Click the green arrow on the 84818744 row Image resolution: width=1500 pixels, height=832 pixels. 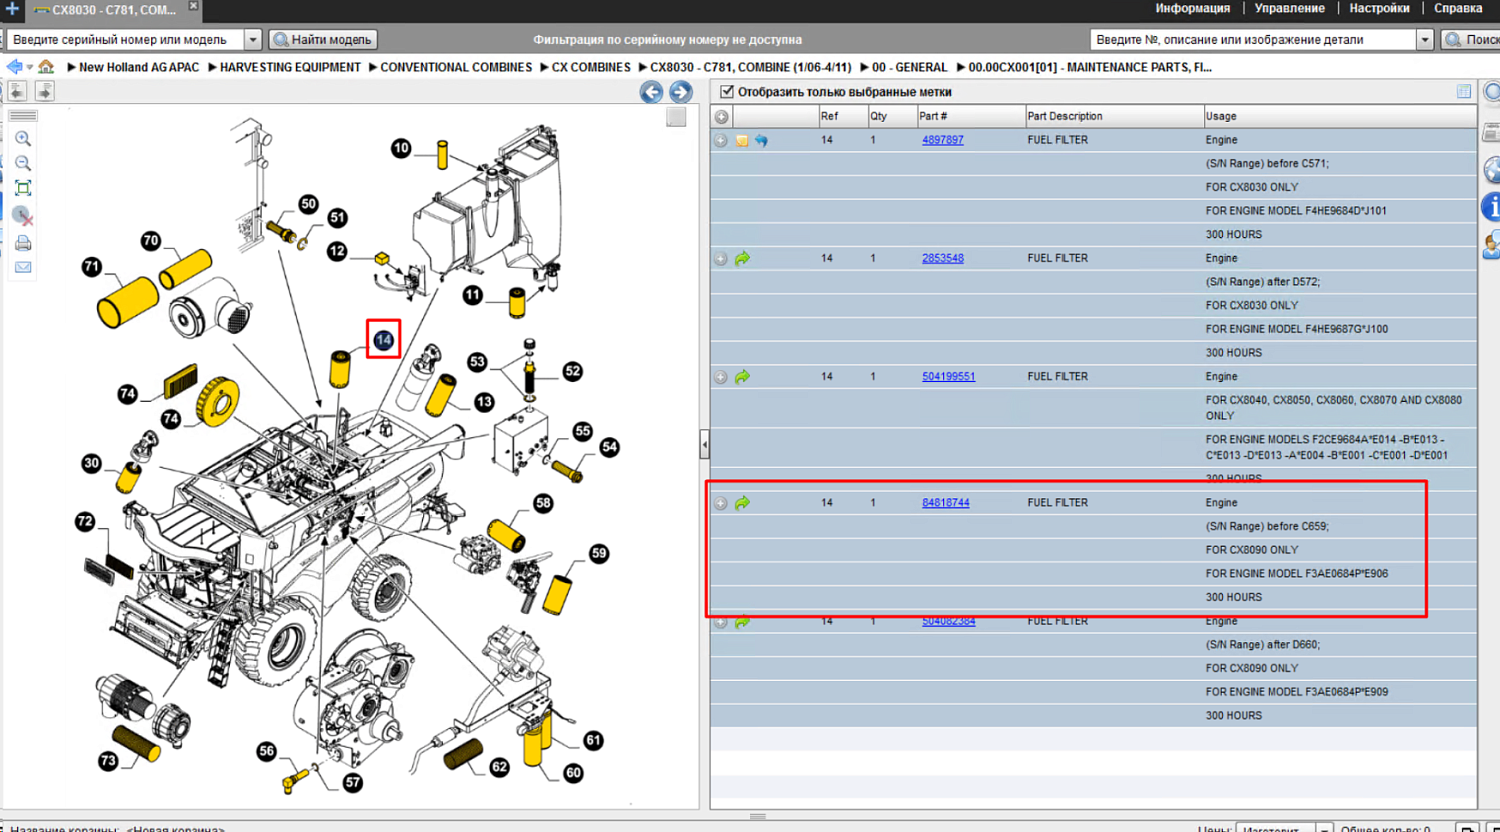click(x=742, y=503)
